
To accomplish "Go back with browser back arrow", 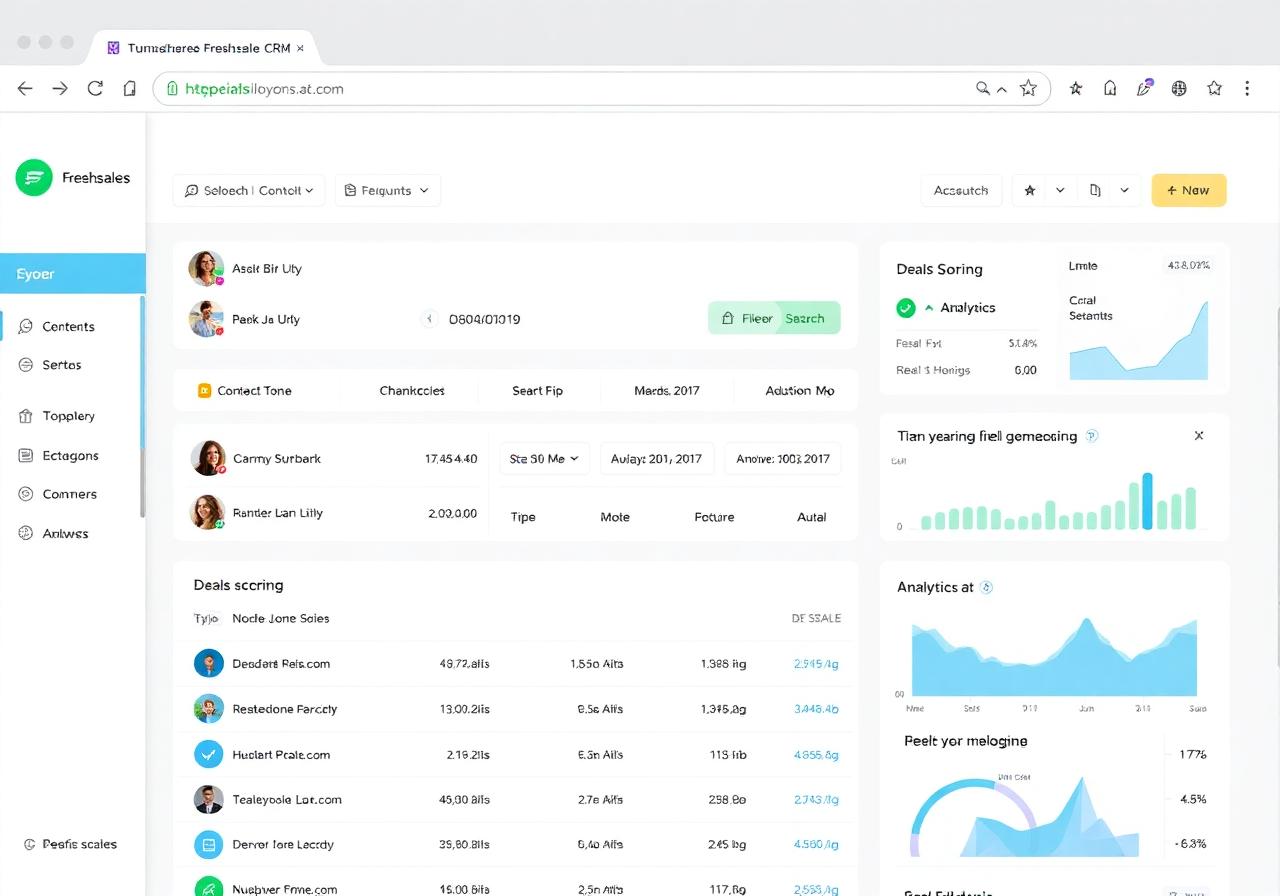I will coord(25,88).
